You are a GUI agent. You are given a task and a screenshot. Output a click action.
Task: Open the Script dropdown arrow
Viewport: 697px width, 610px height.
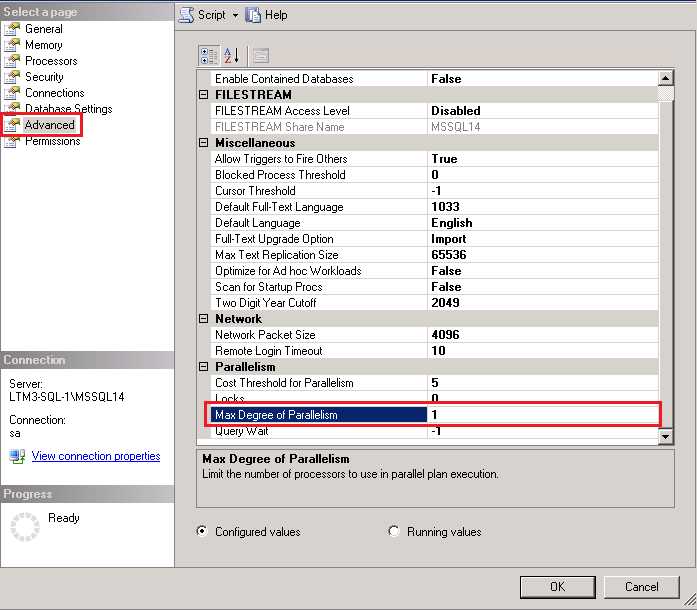235,15
